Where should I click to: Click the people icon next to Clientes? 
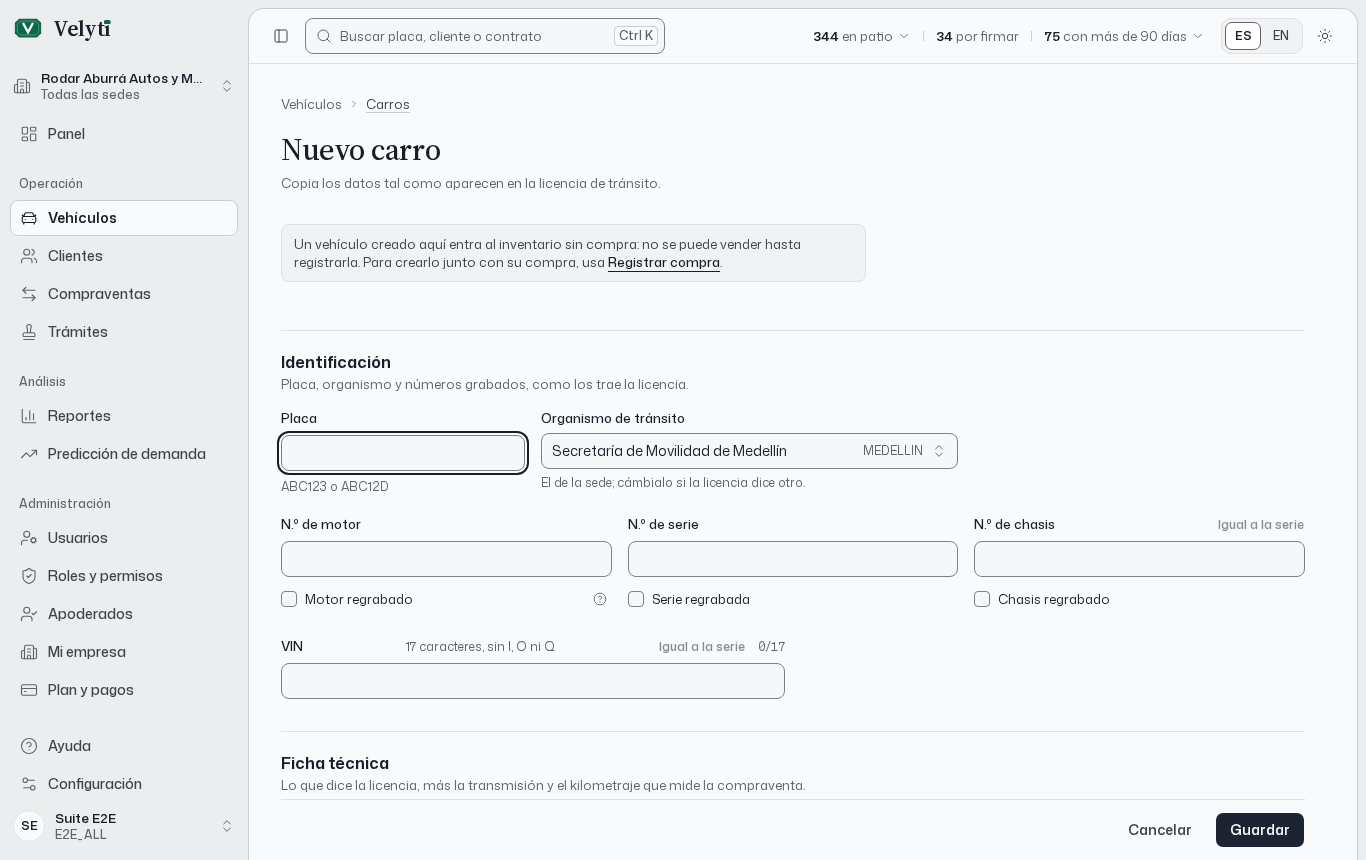[x=29, y=256]
